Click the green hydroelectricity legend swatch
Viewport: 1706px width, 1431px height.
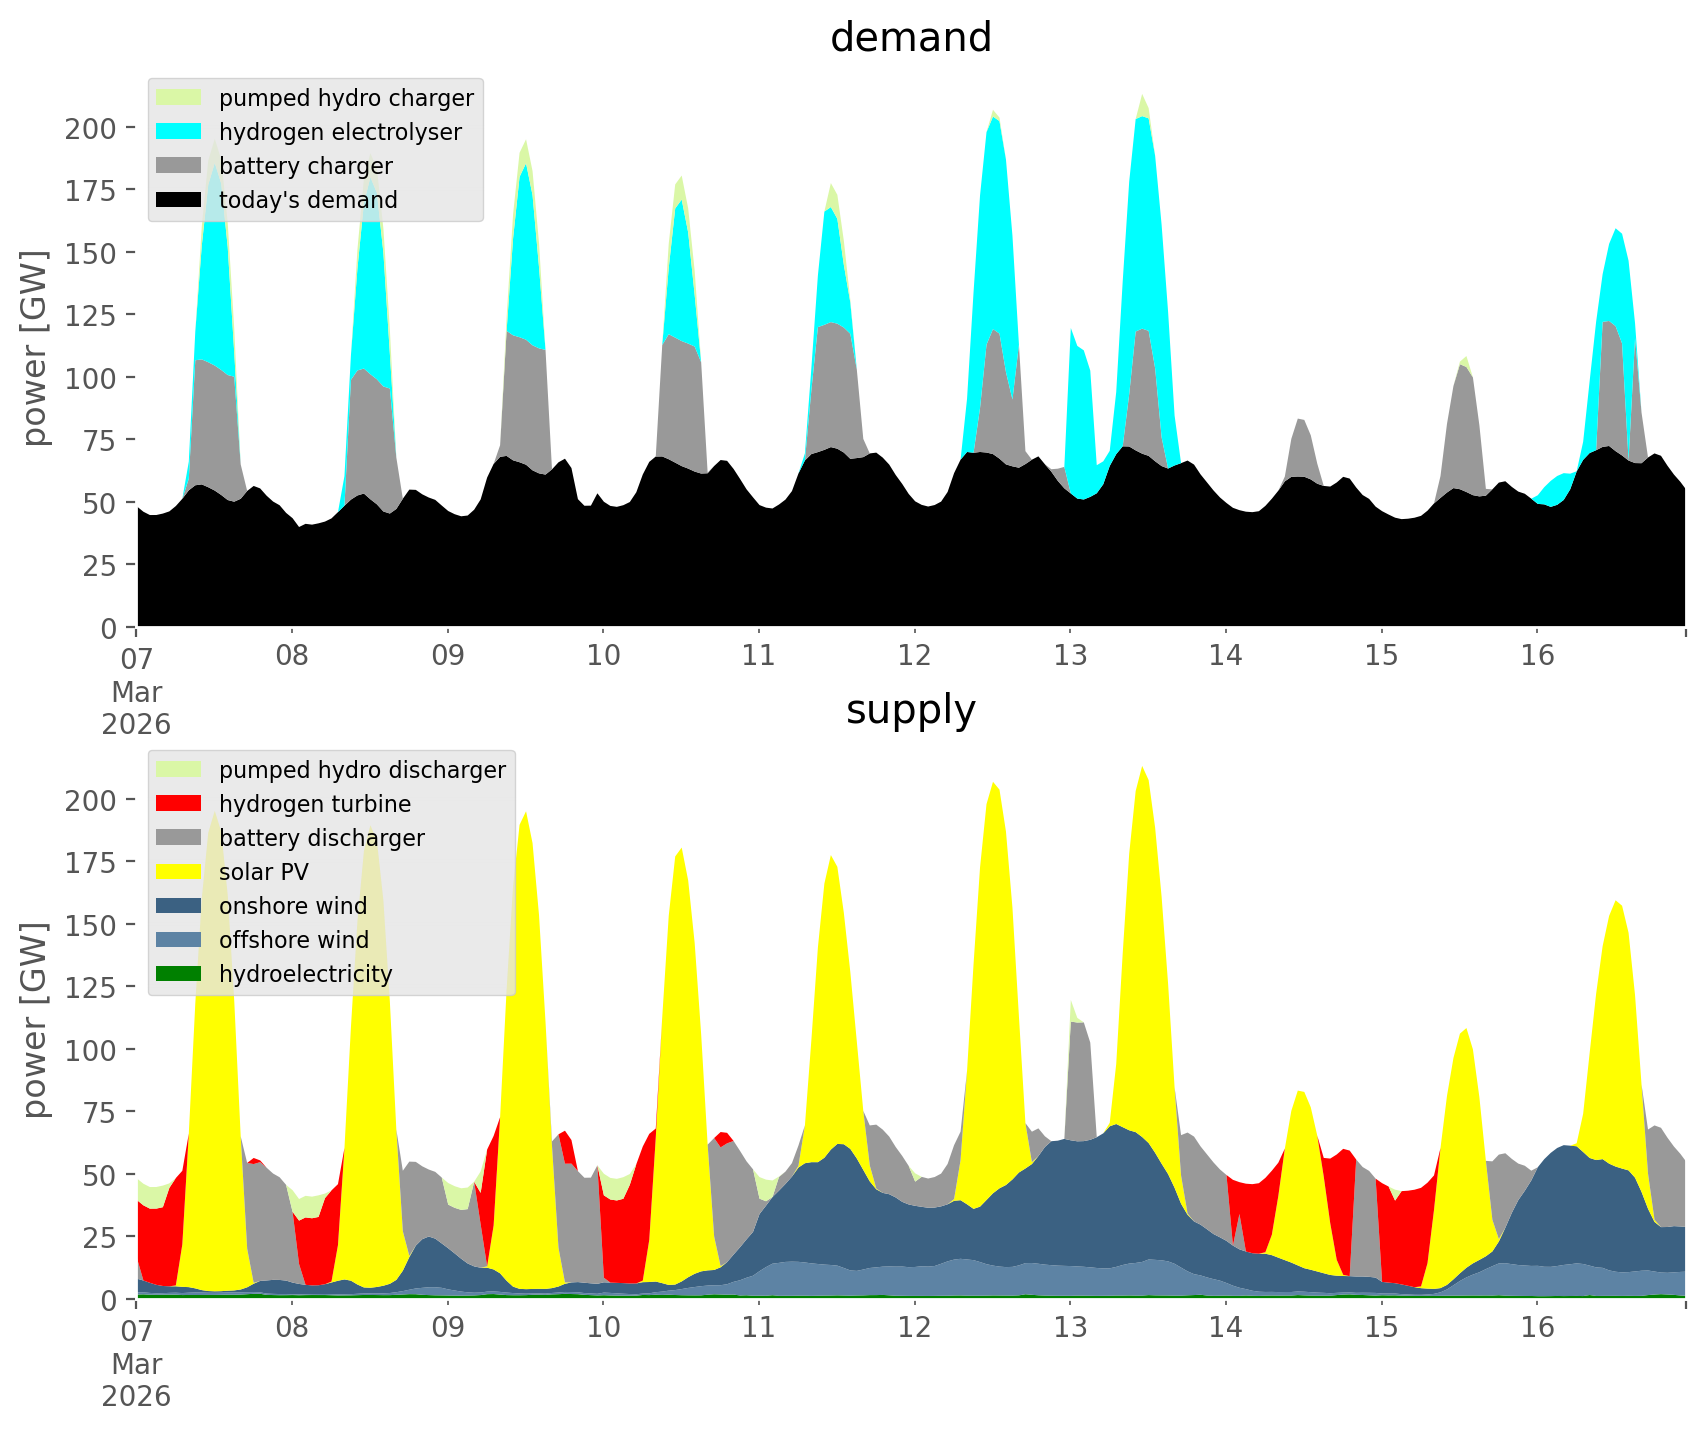pyautogui.click(x=179, y=974)
